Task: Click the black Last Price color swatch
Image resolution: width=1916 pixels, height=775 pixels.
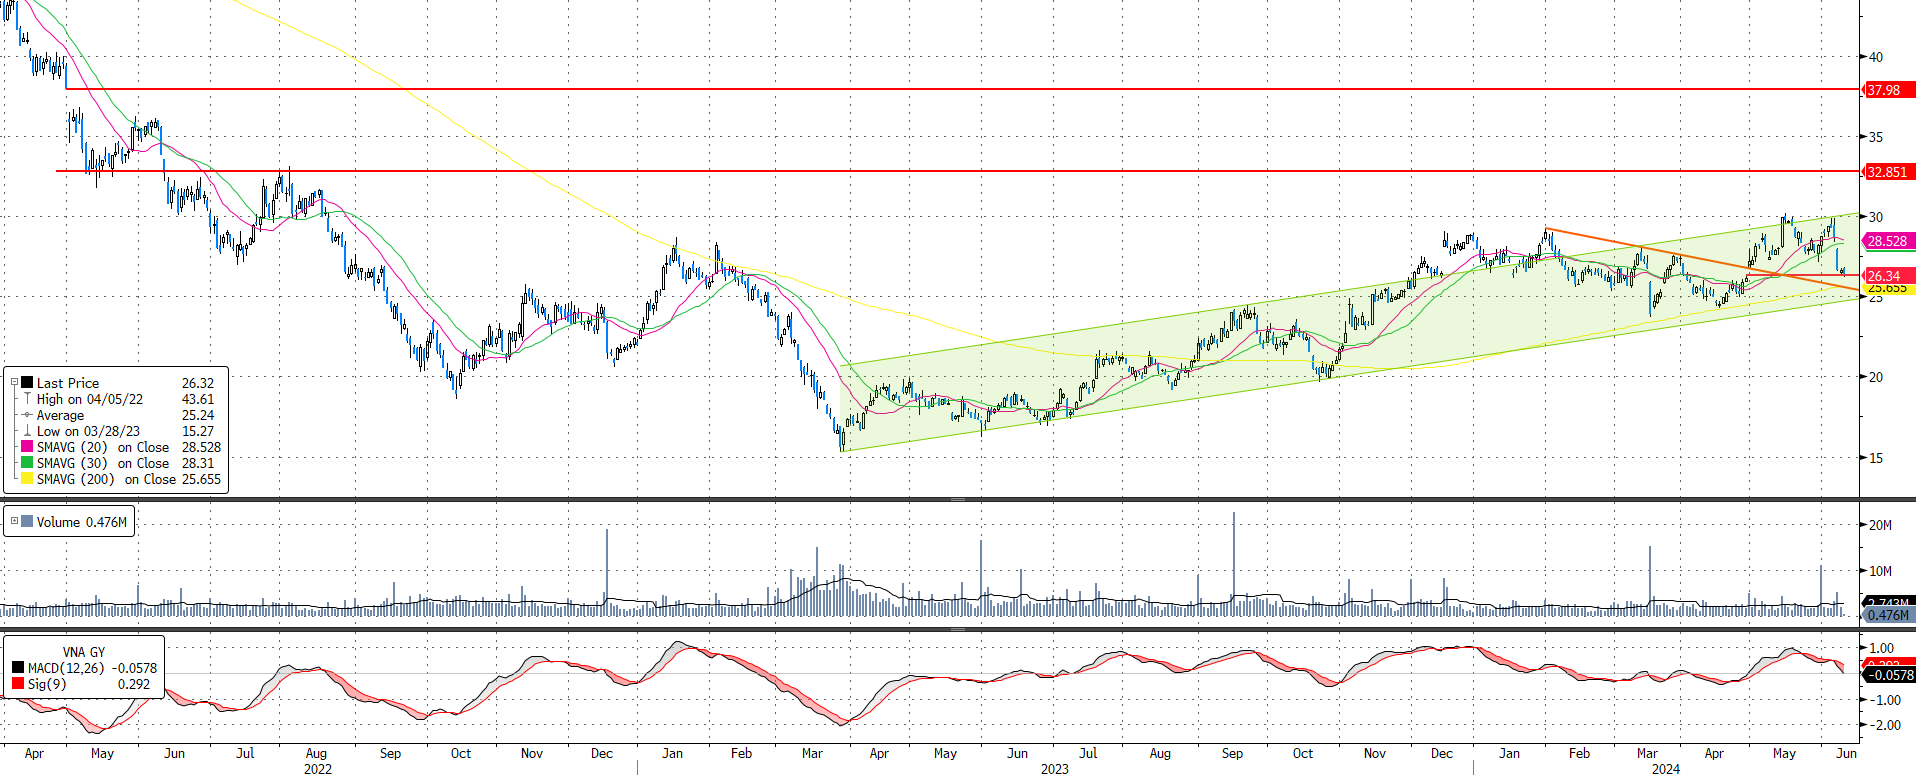Action: [27, 383]
